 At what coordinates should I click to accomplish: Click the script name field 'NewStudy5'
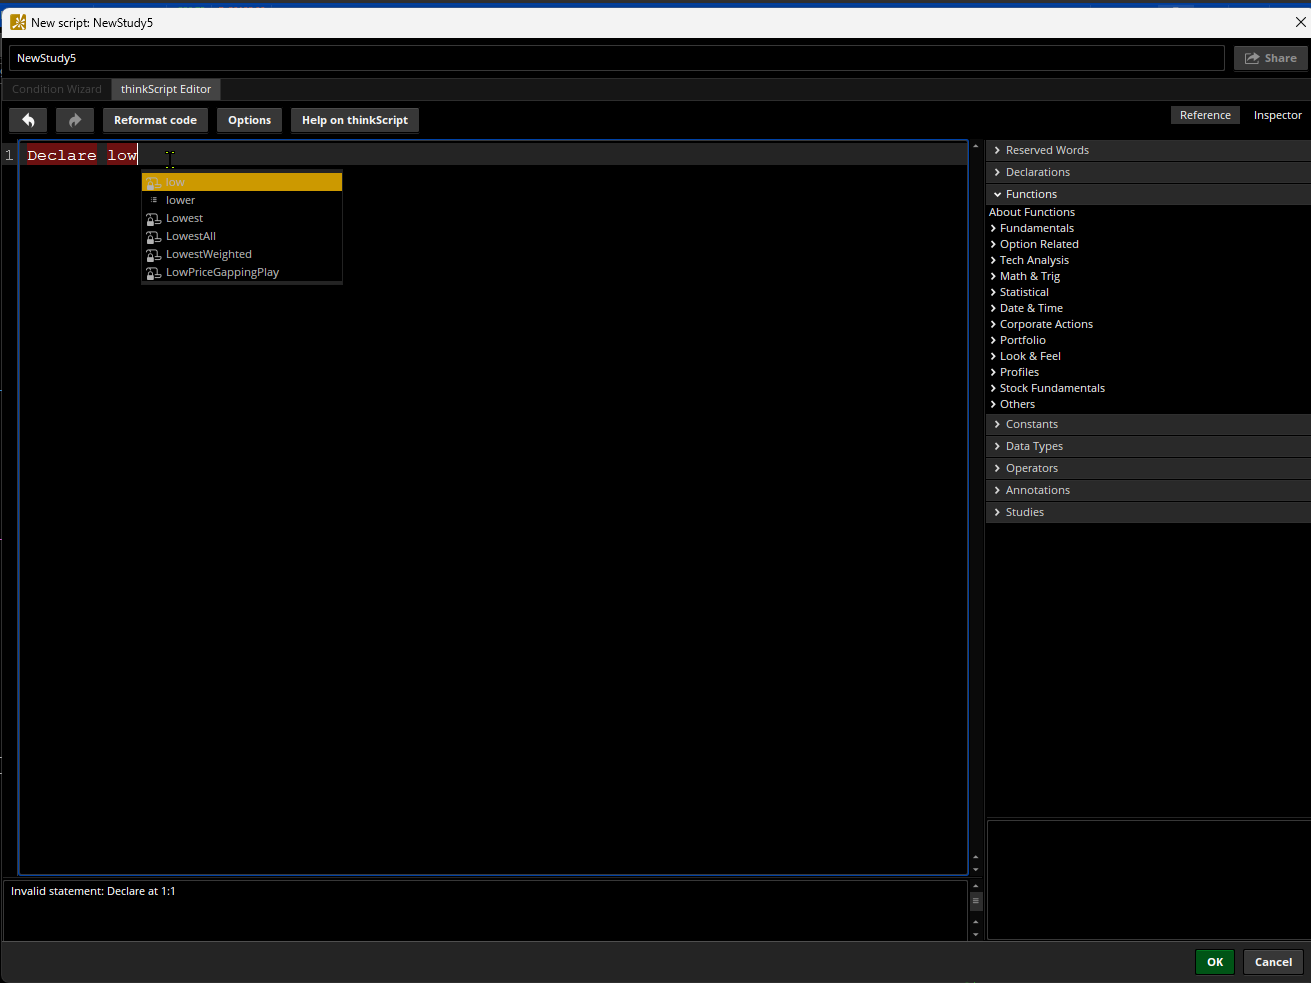point(616,58)
